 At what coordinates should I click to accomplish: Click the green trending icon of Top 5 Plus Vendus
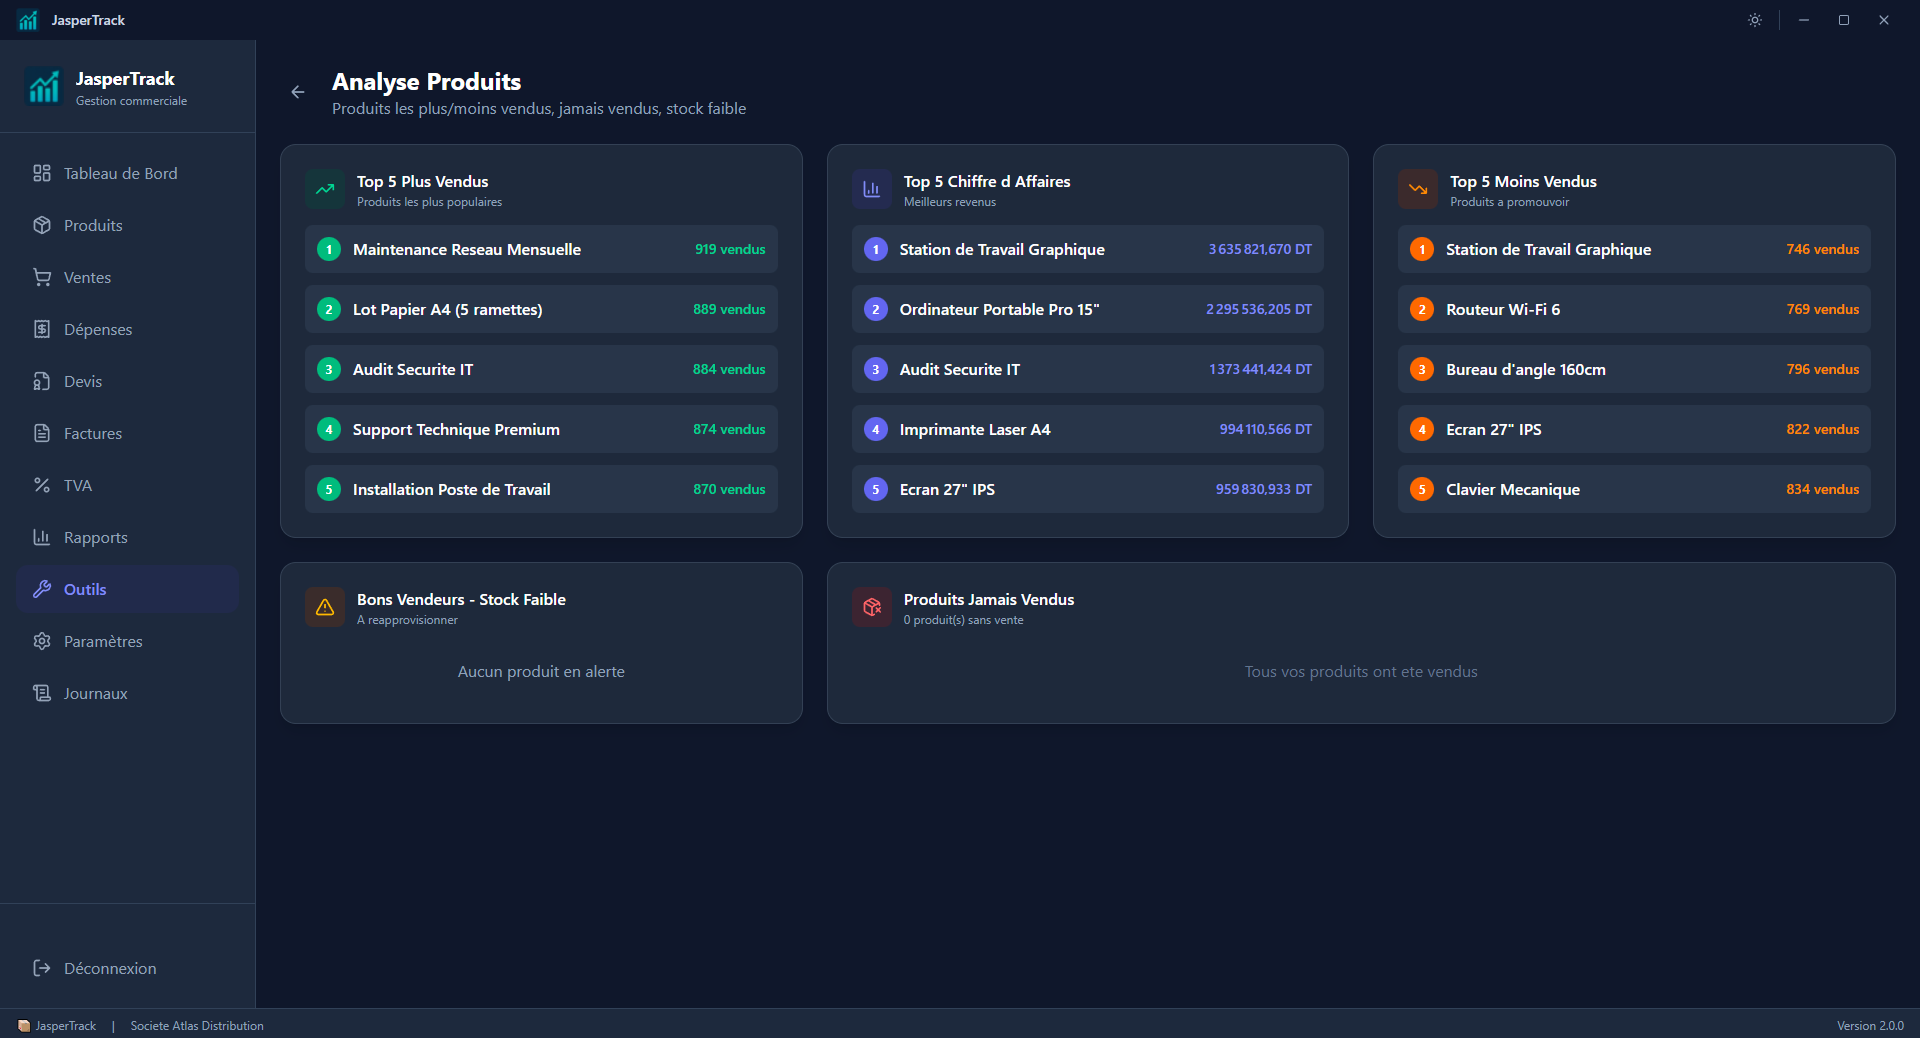coord(325,189)
